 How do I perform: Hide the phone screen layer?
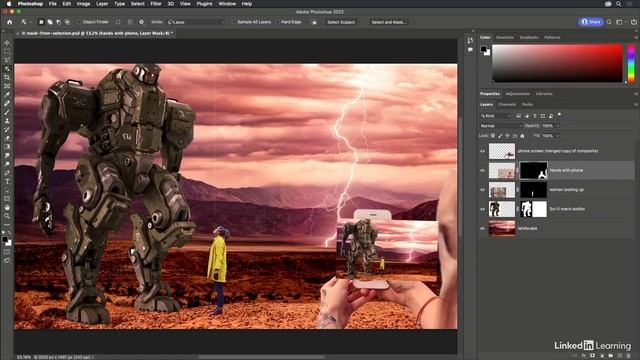[482, 151]
